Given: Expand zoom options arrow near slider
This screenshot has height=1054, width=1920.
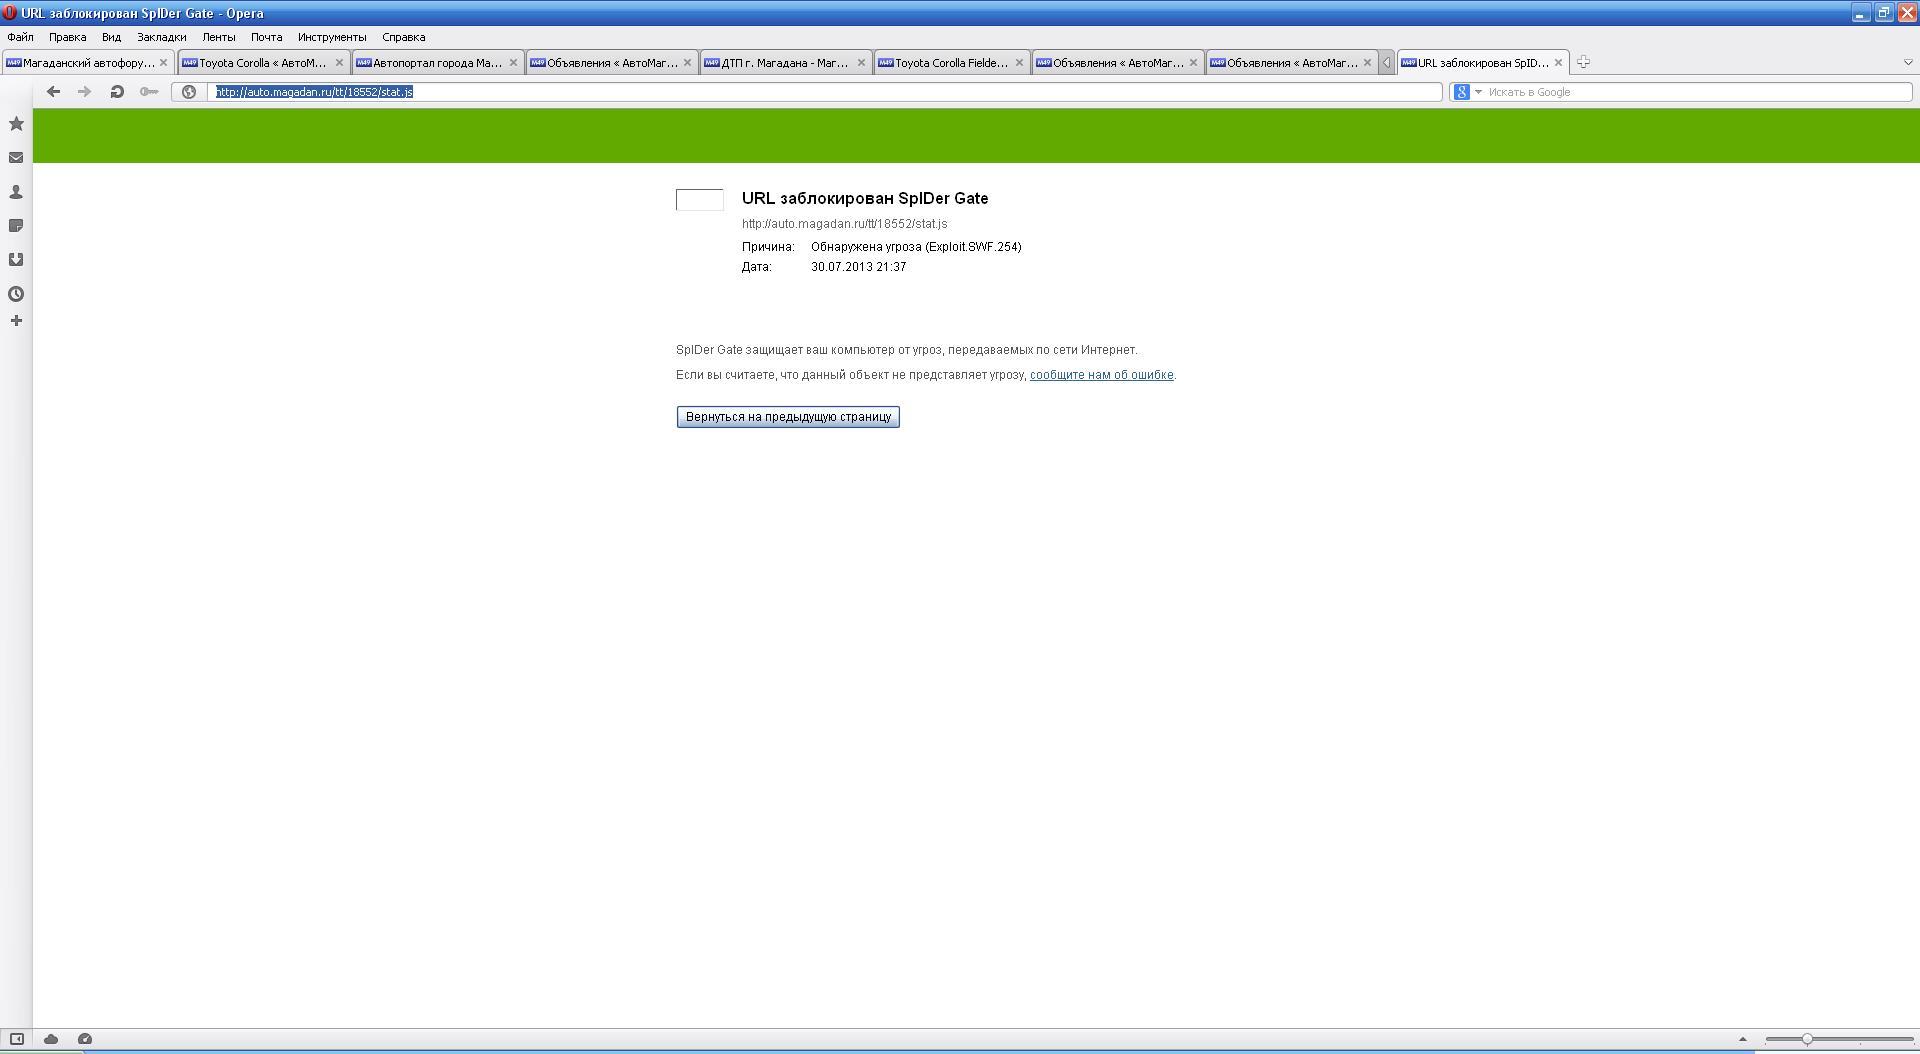Looking at the screenshot, I should coord(1742,1039).
